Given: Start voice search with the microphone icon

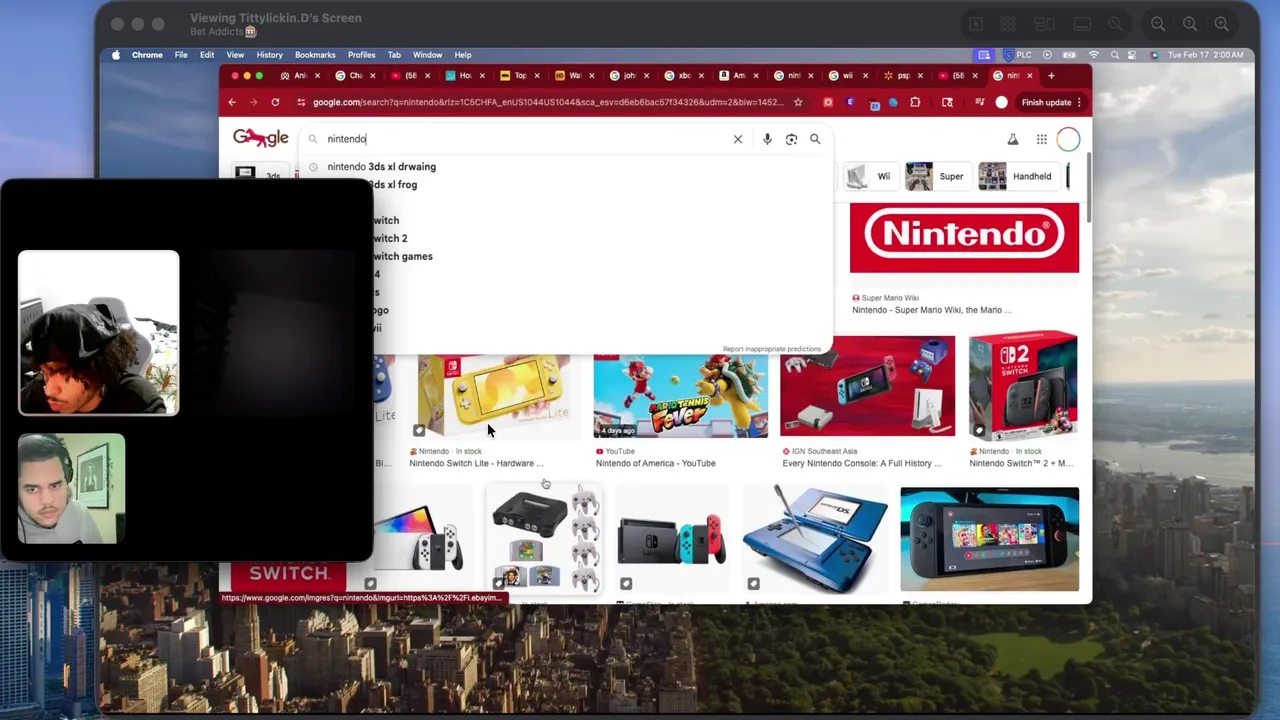Looking at the screenshot, I should tap(767, 139).
